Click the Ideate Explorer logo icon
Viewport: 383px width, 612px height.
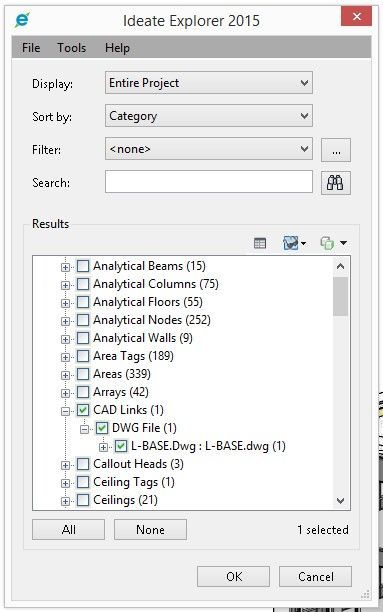point(22,20)
